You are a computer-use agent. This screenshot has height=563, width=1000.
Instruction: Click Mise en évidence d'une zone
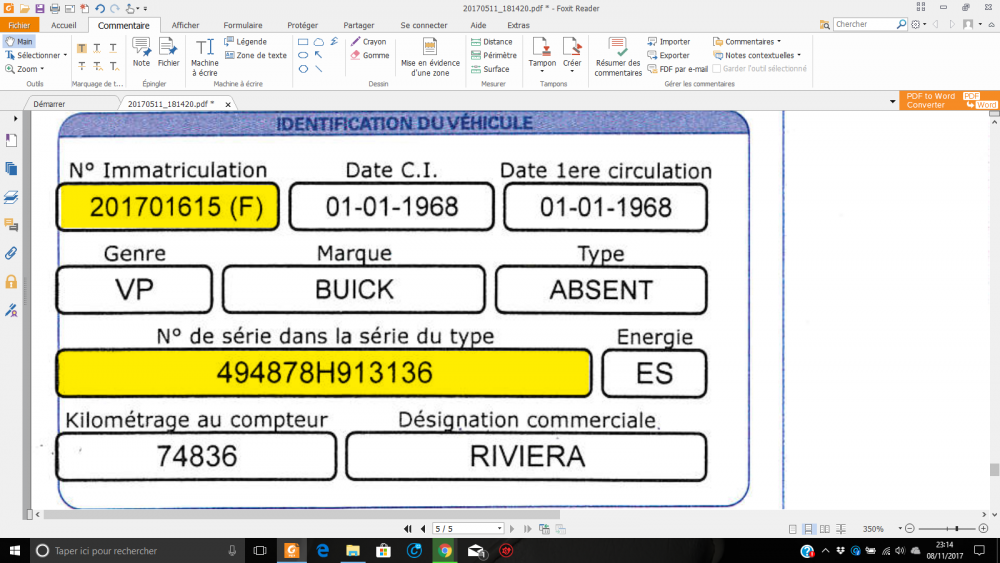click(430, 57)
